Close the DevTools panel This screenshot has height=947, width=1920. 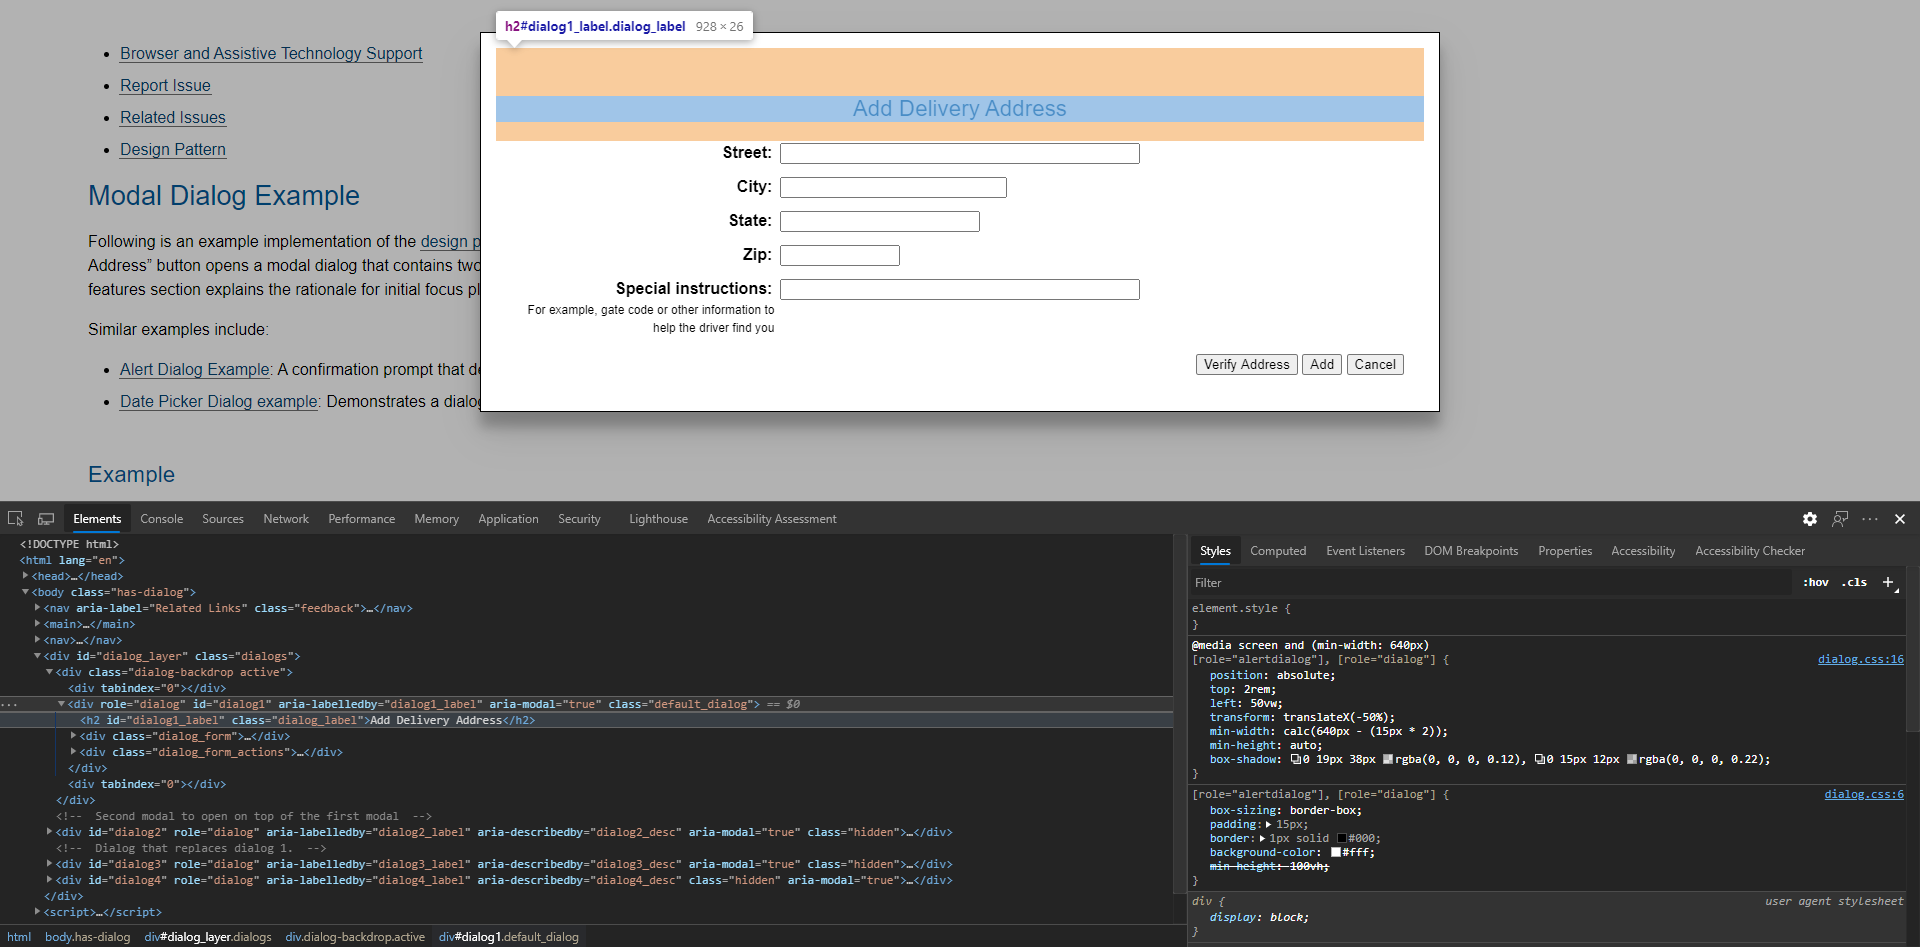1900,519
